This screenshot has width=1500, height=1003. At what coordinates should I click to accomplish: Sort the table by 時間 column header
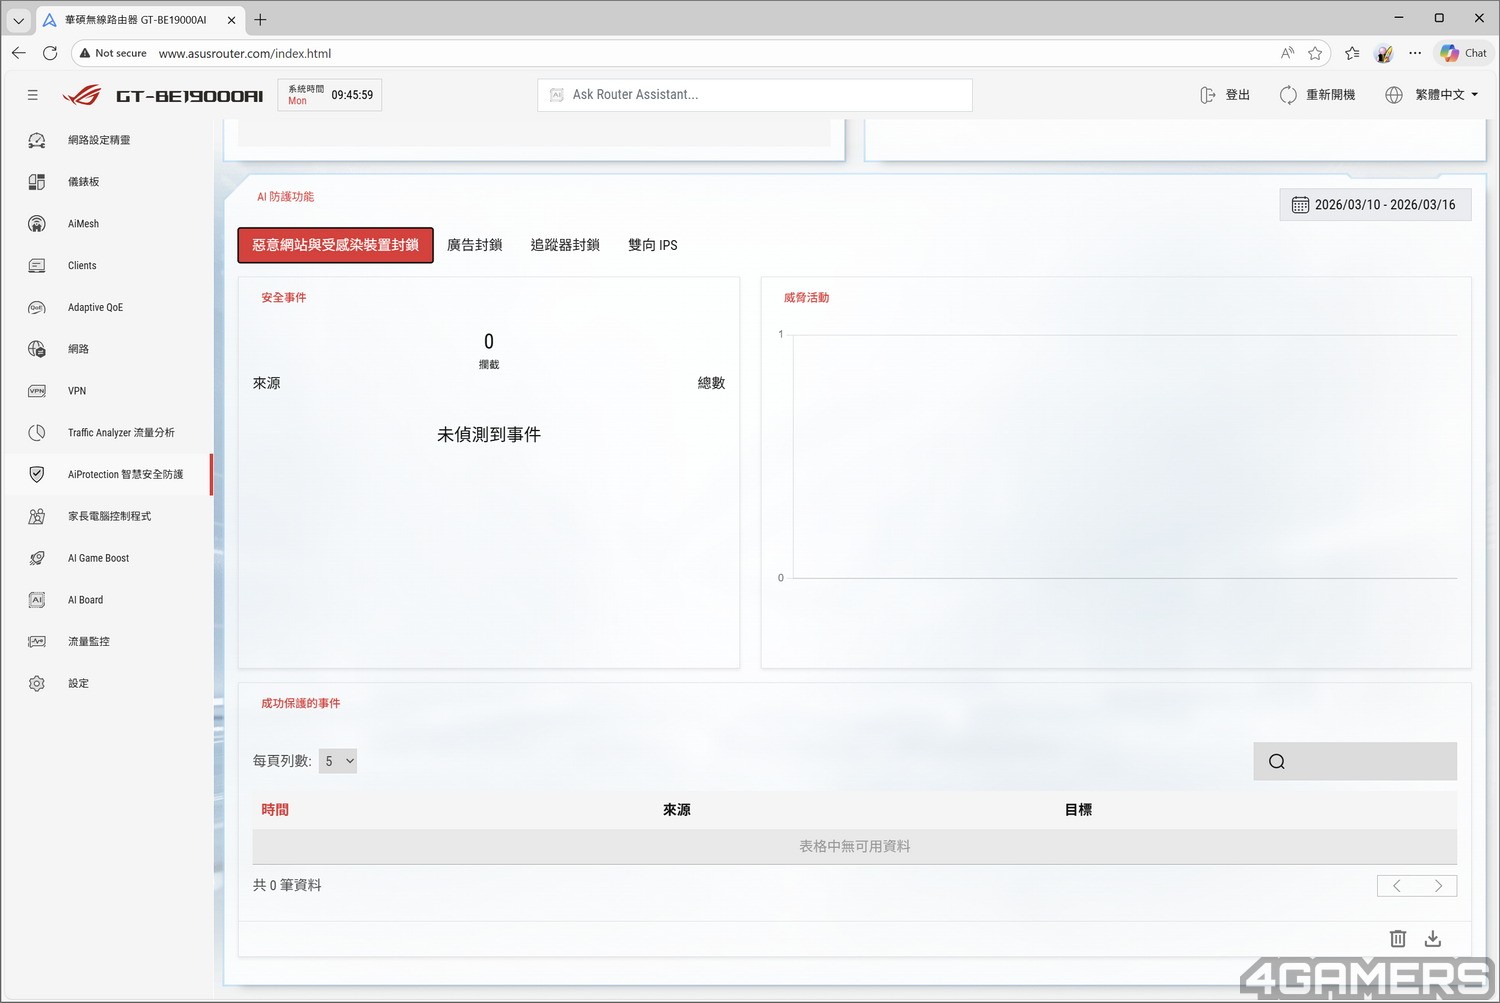point(275,810)
